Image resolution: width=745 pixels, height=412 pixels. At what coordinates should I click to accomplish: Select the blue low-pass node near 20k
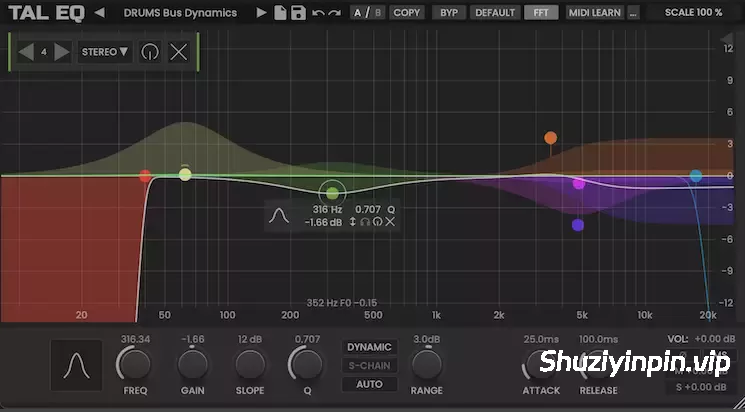[x=696, y=176]
